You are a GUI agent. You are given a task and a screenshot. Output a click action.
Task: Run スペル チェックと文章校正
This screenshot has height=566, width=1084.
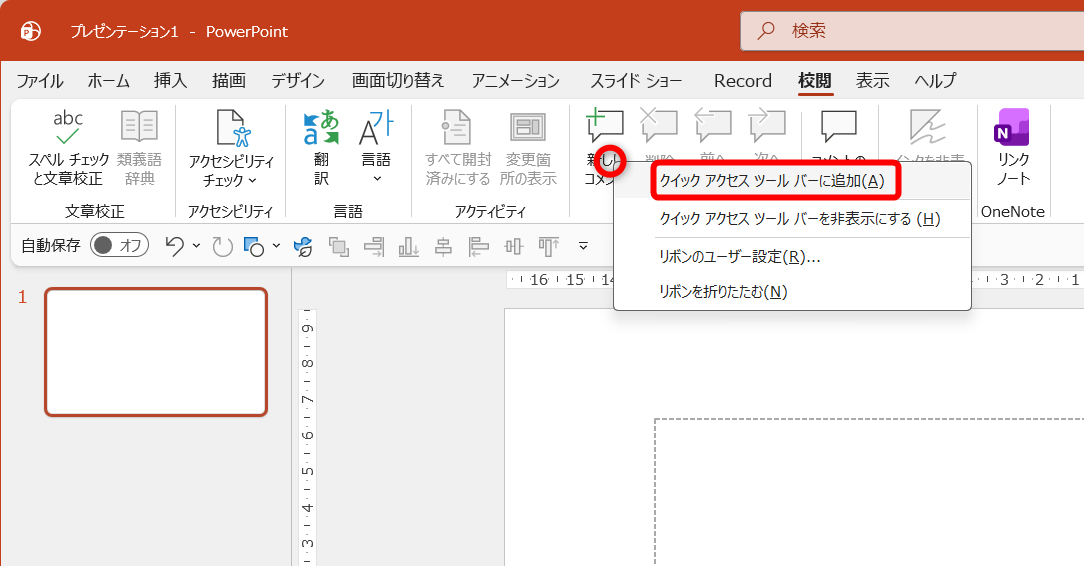(x=68, y=148)
